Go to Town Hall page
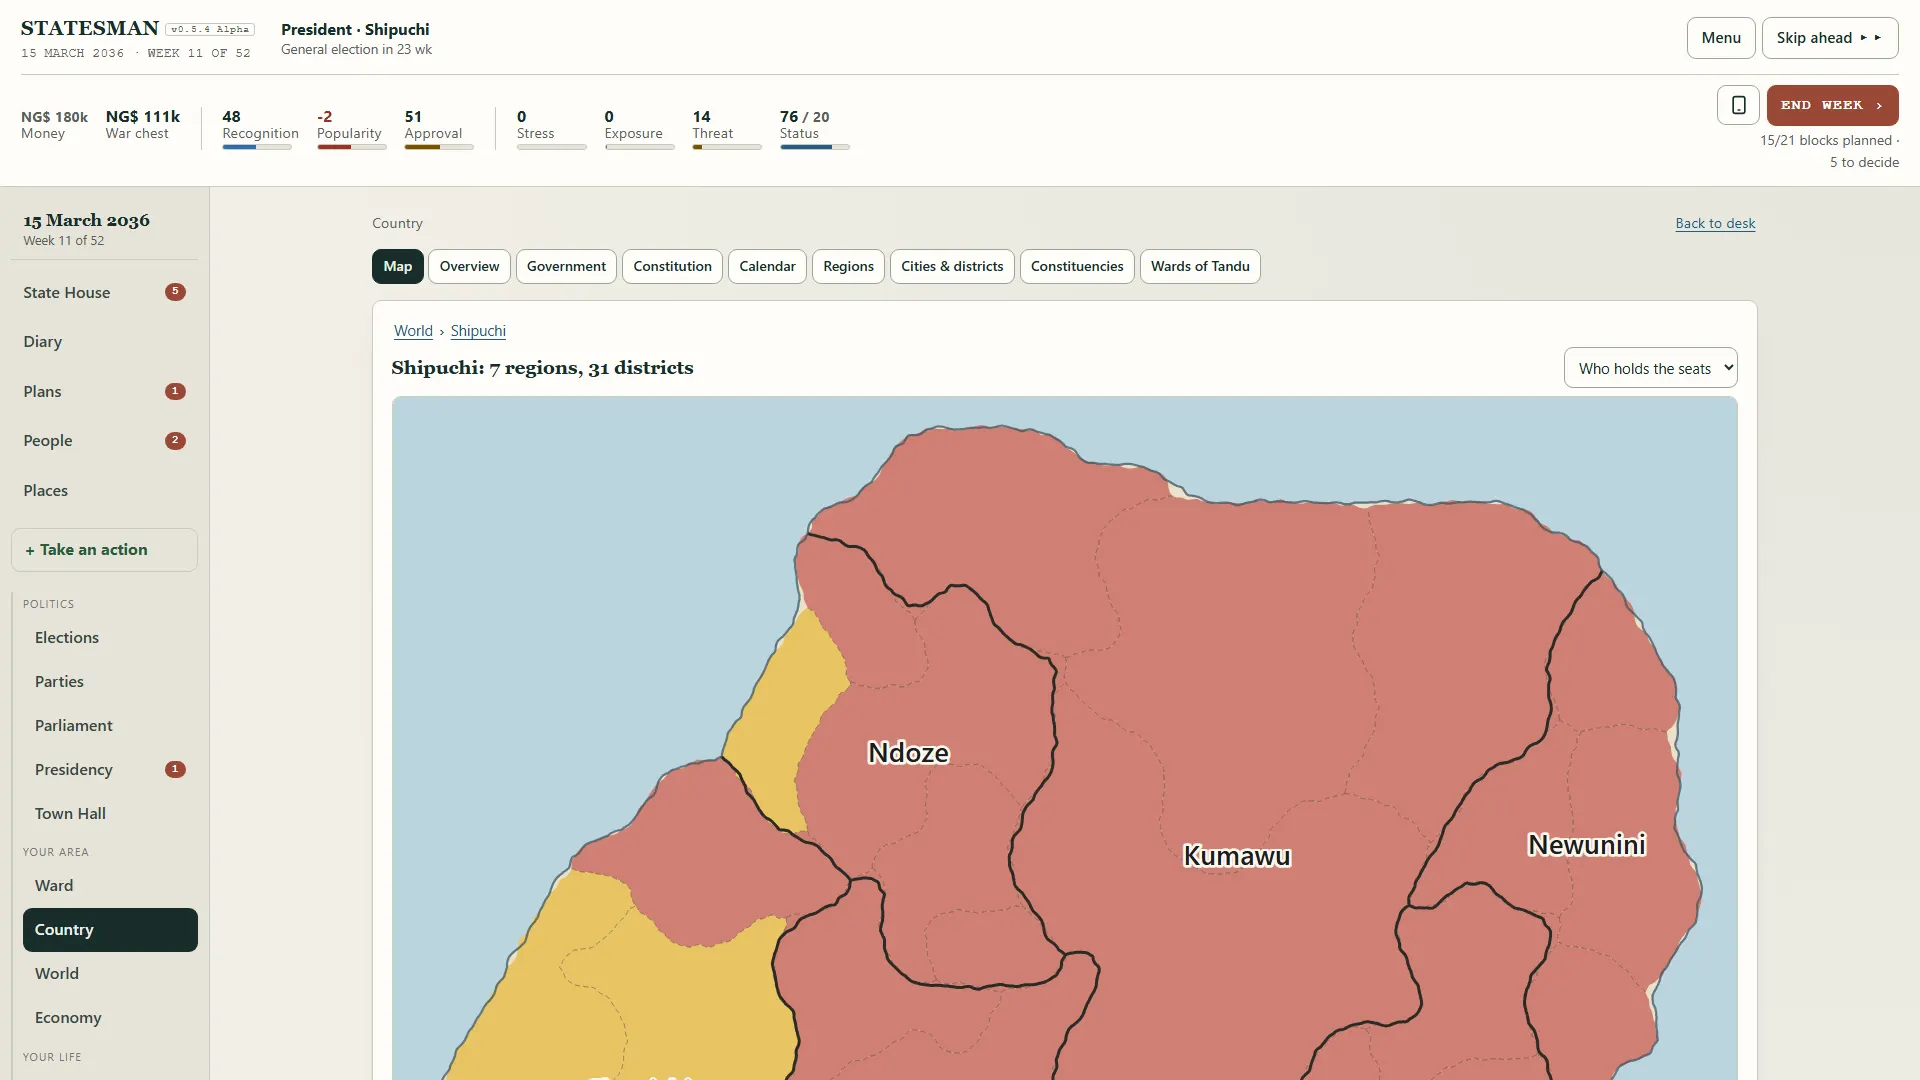This screenshot has height=1080, width=1920. coord(110,814)
